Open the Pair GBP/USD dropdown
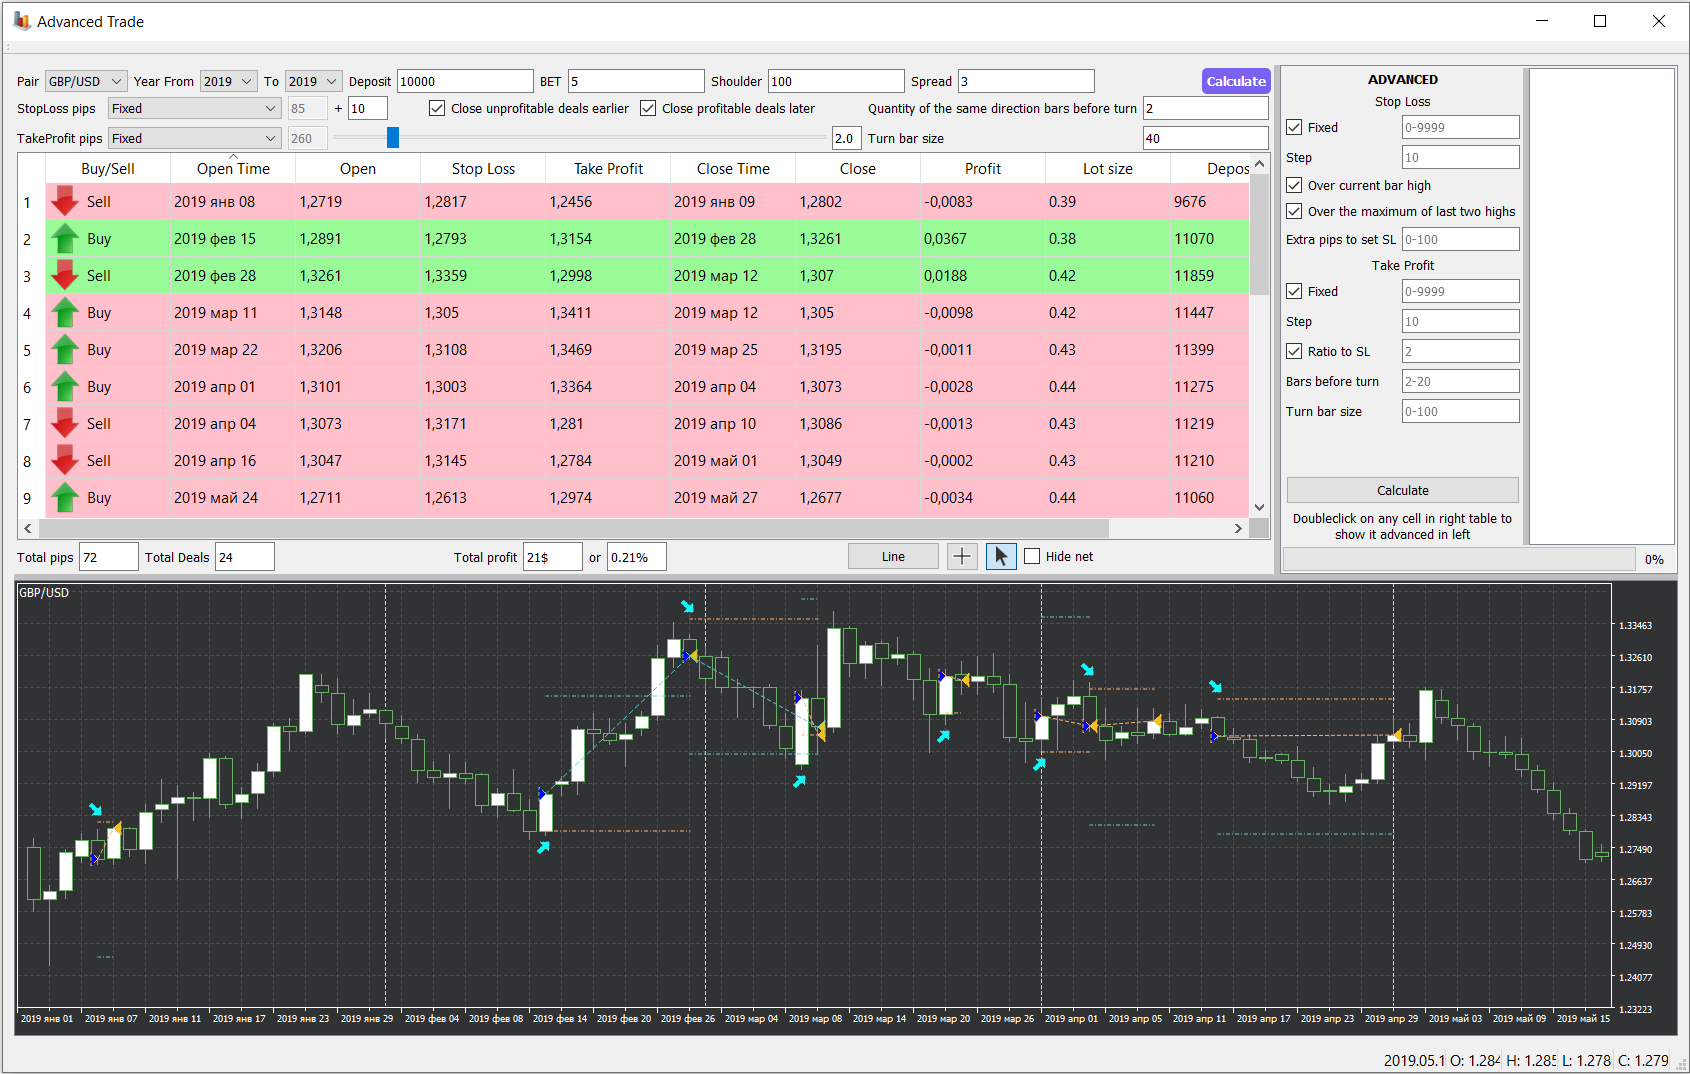 coord(86,81)
